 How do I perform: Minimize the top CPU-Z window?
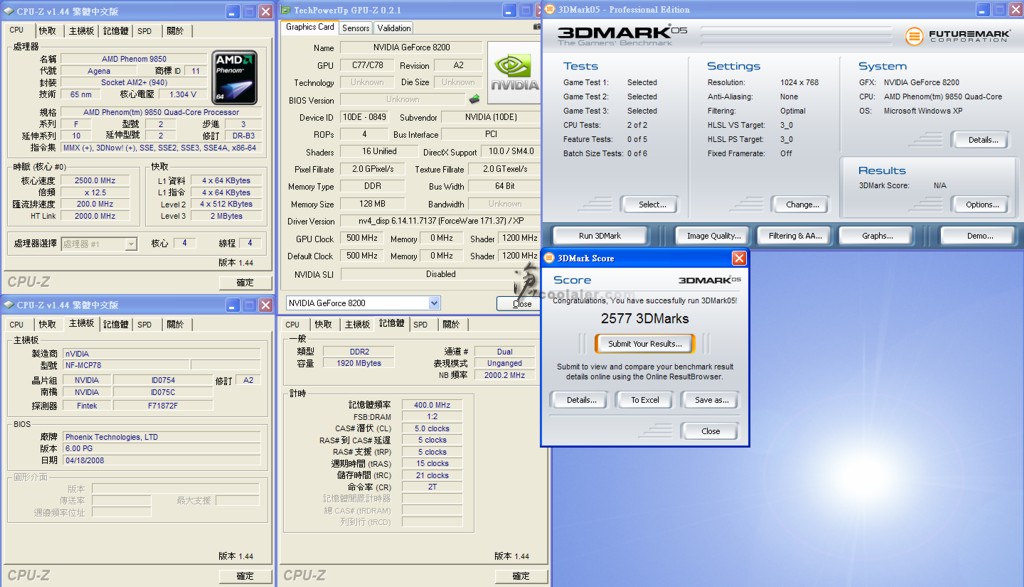232,12
